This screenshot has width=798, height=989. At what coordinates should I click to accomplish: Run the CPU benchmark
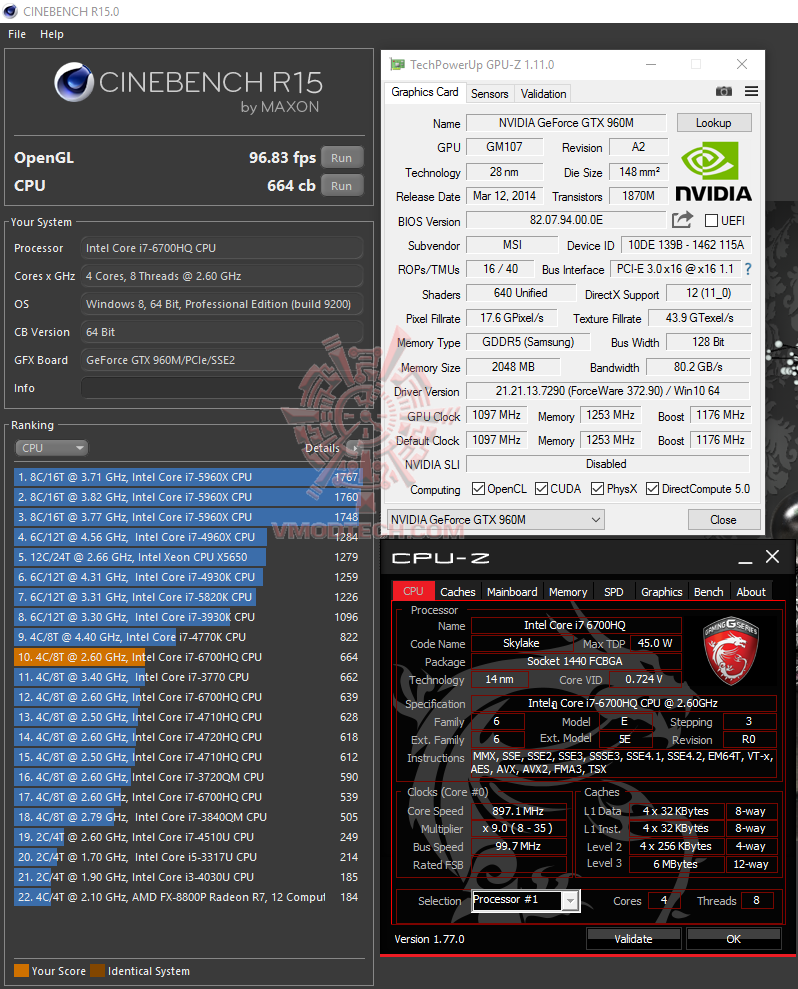pyautogui.click(x=341, y=185)
